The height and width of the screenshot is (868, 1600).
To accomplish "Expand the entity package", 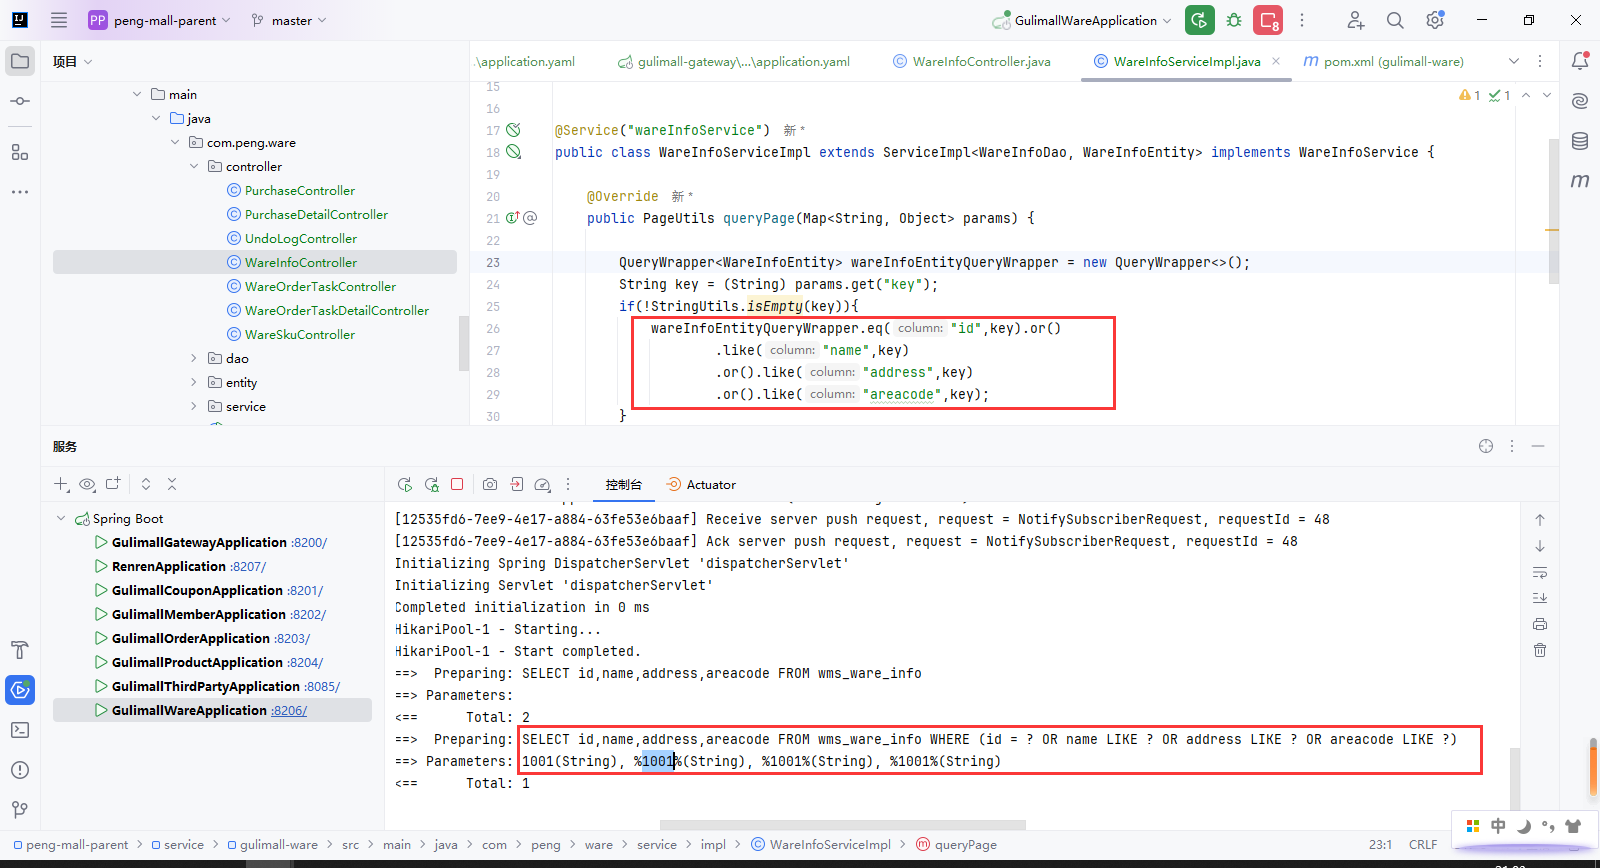I will point(194,382).
